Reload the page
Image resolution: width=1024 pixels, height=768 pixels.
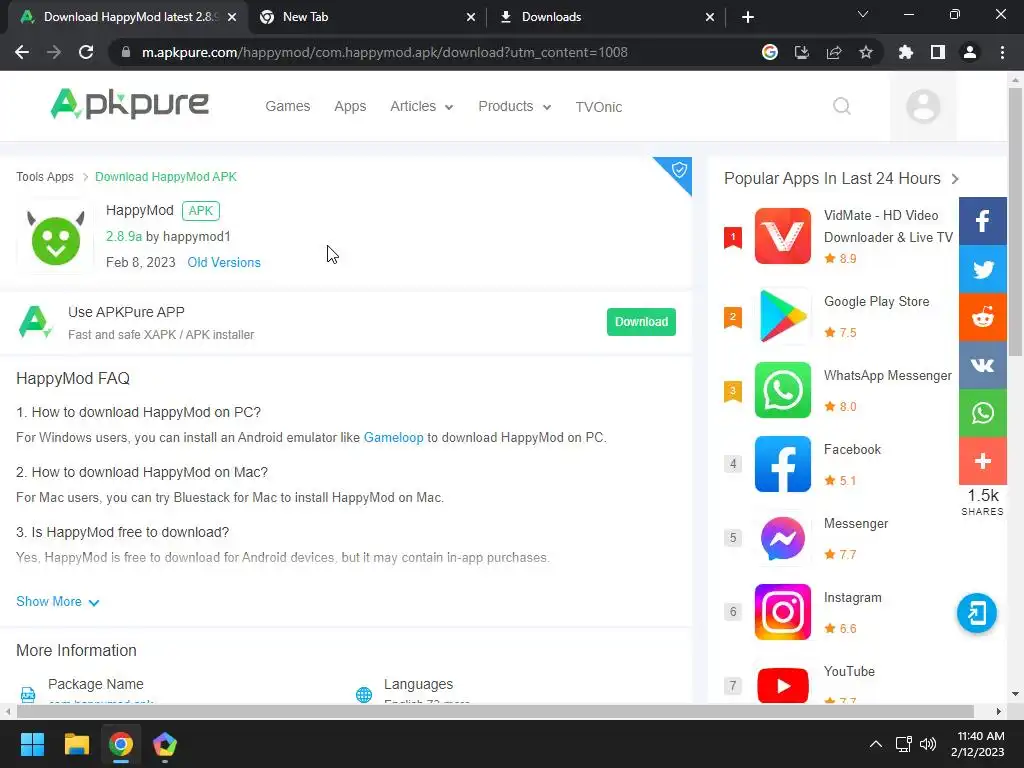pos(86,52)
